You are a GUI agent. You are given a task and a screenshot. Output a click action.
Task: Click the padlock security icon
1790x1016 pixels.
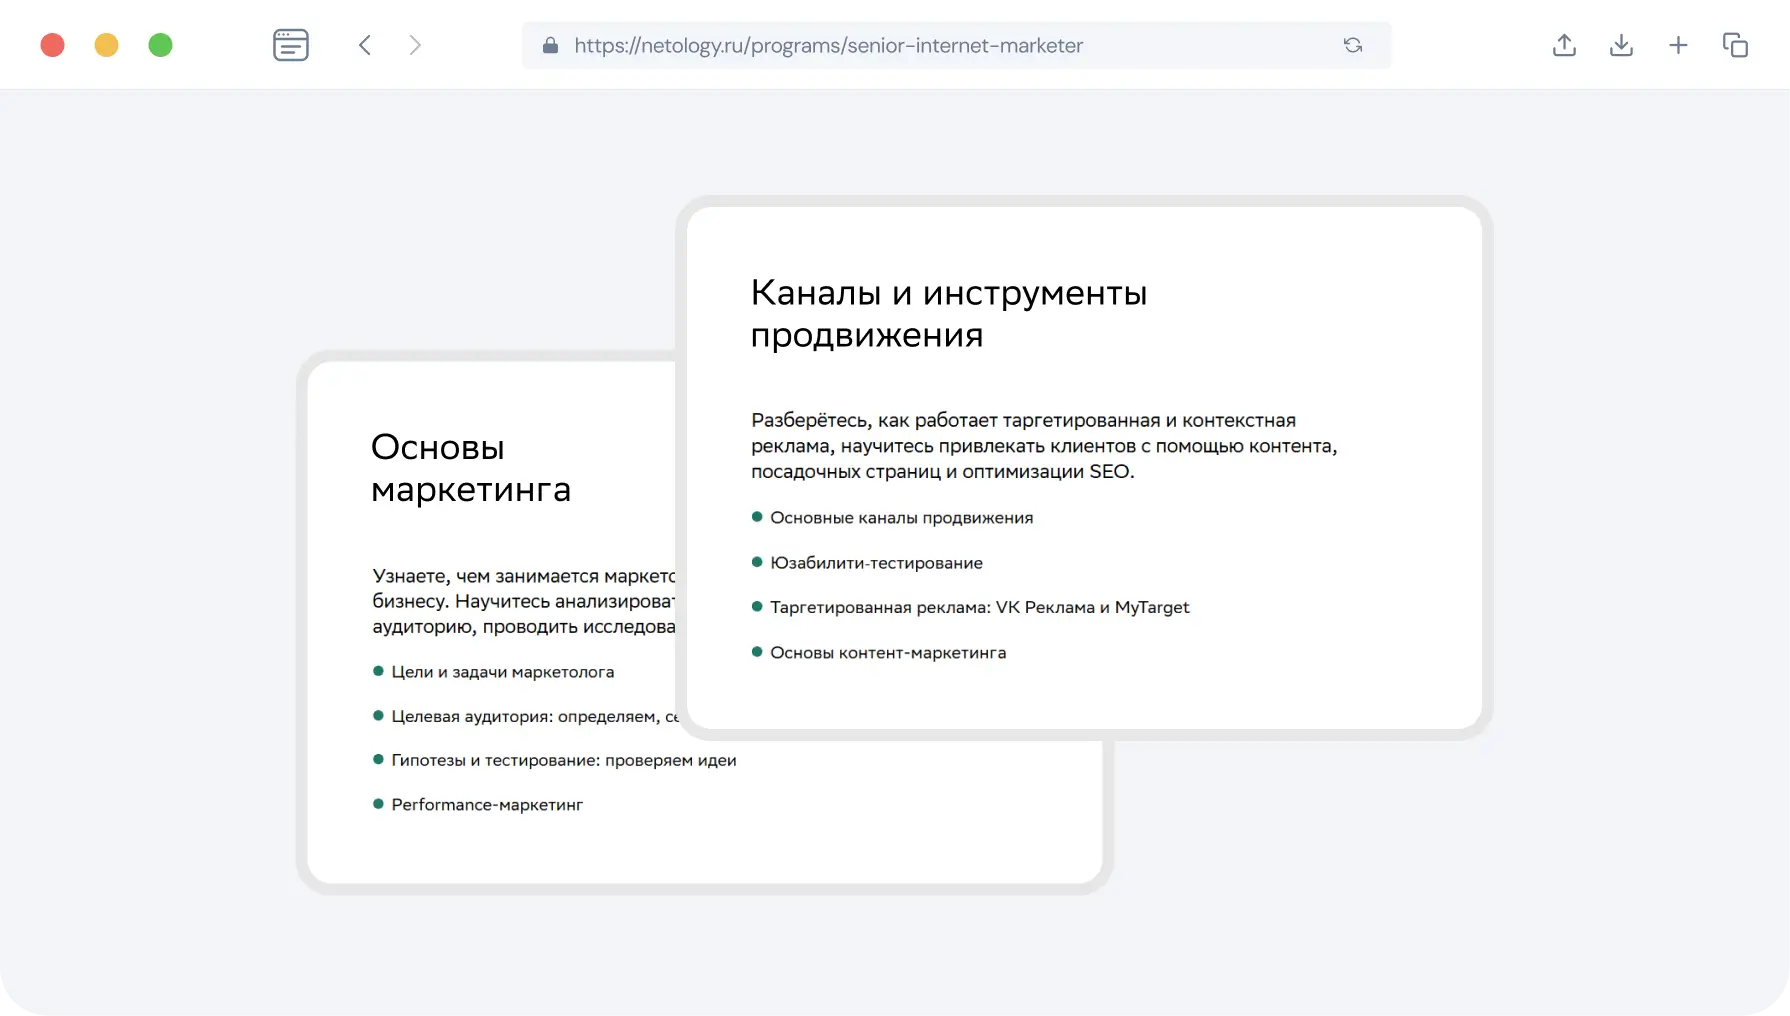click(550, 46)
